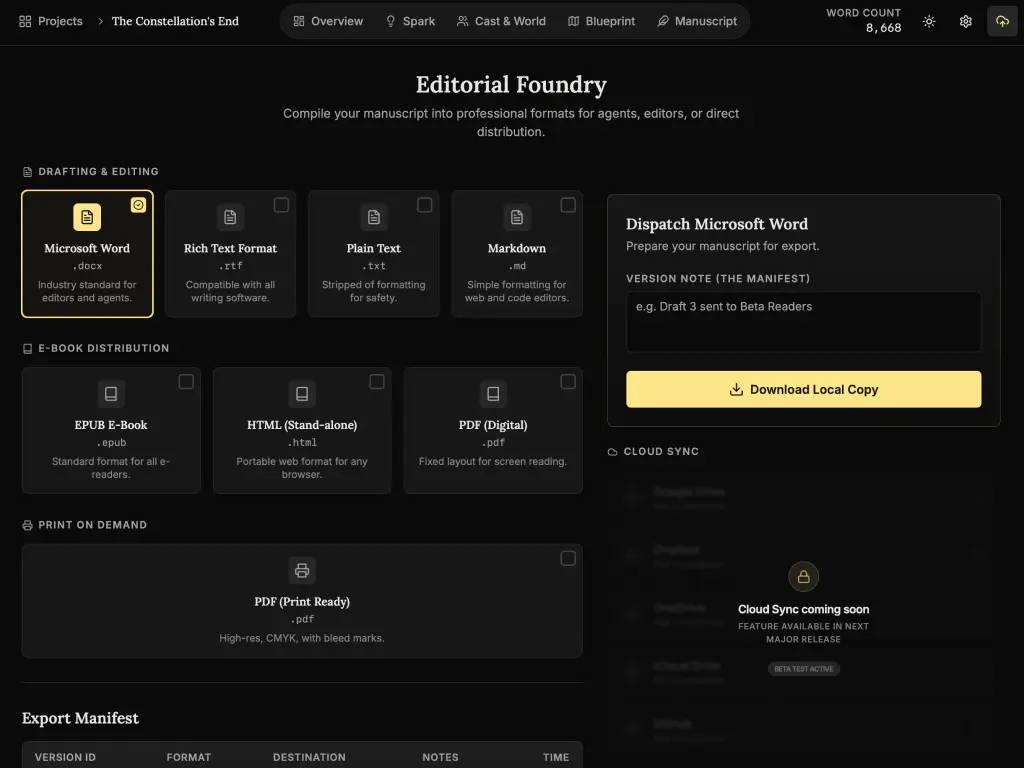
Task: Open settings via the gear icon
Action: 965,20
